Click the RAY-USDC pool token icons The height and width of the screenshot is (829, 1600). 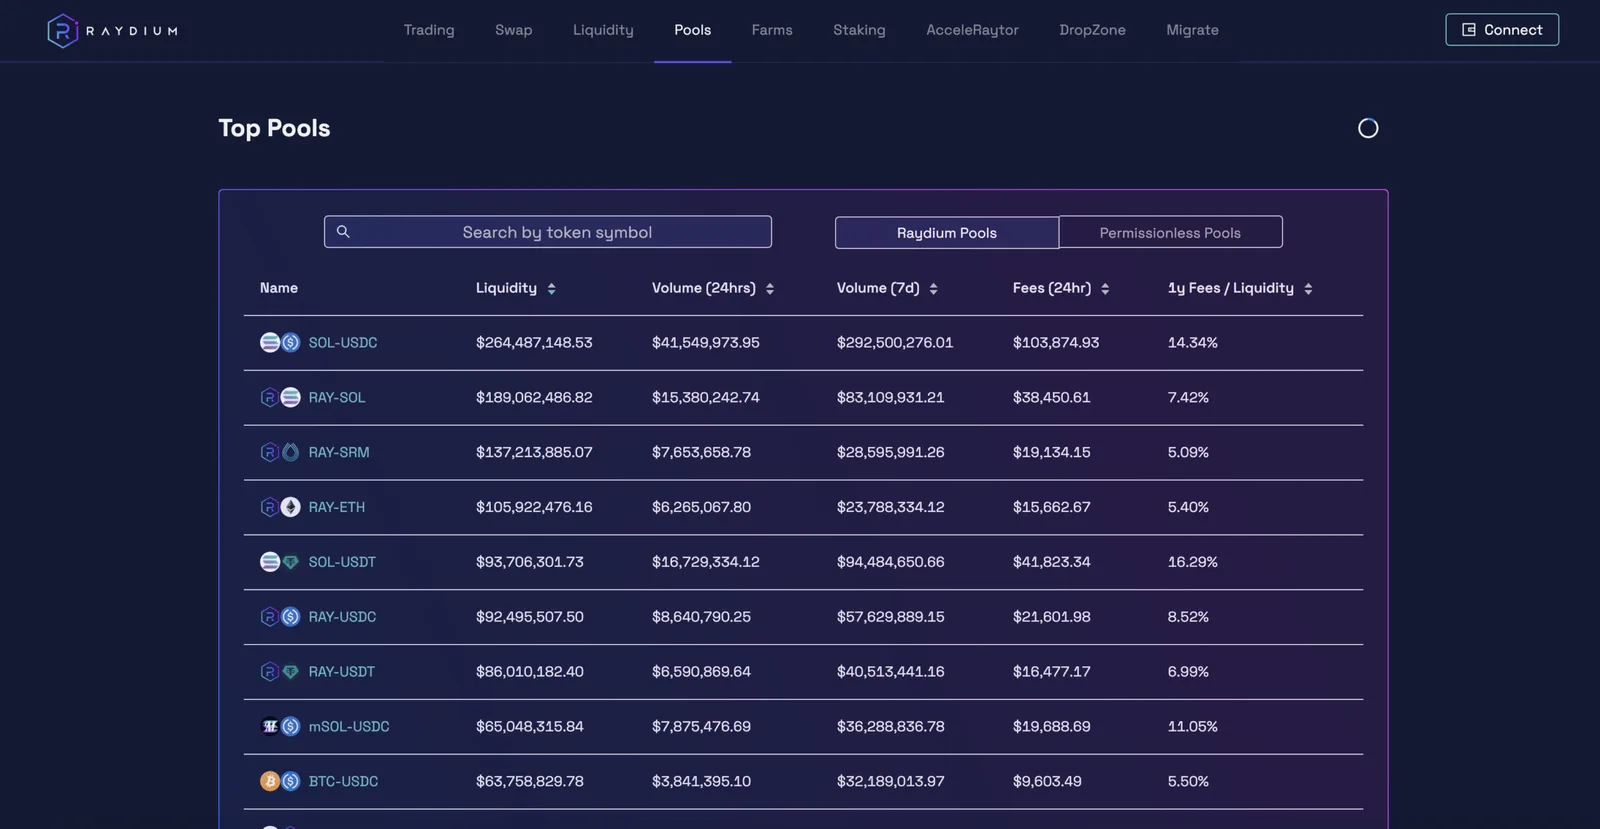coord(280,617)
